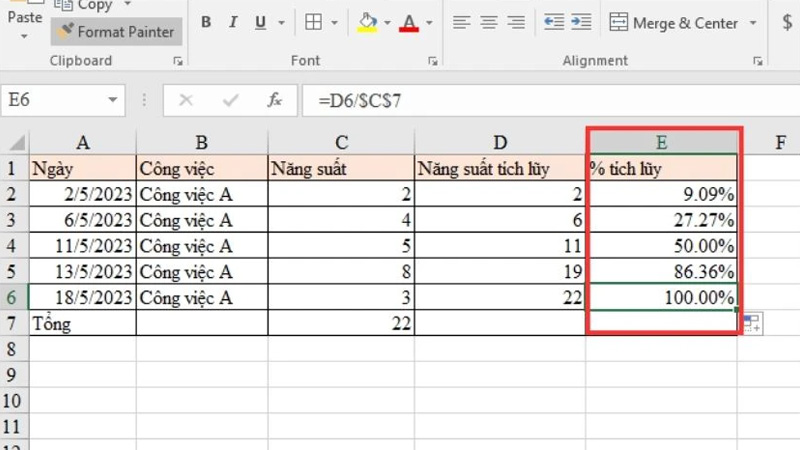Open Font settings dialog launcher
This screenshot has width=800, height=450.
433,61
